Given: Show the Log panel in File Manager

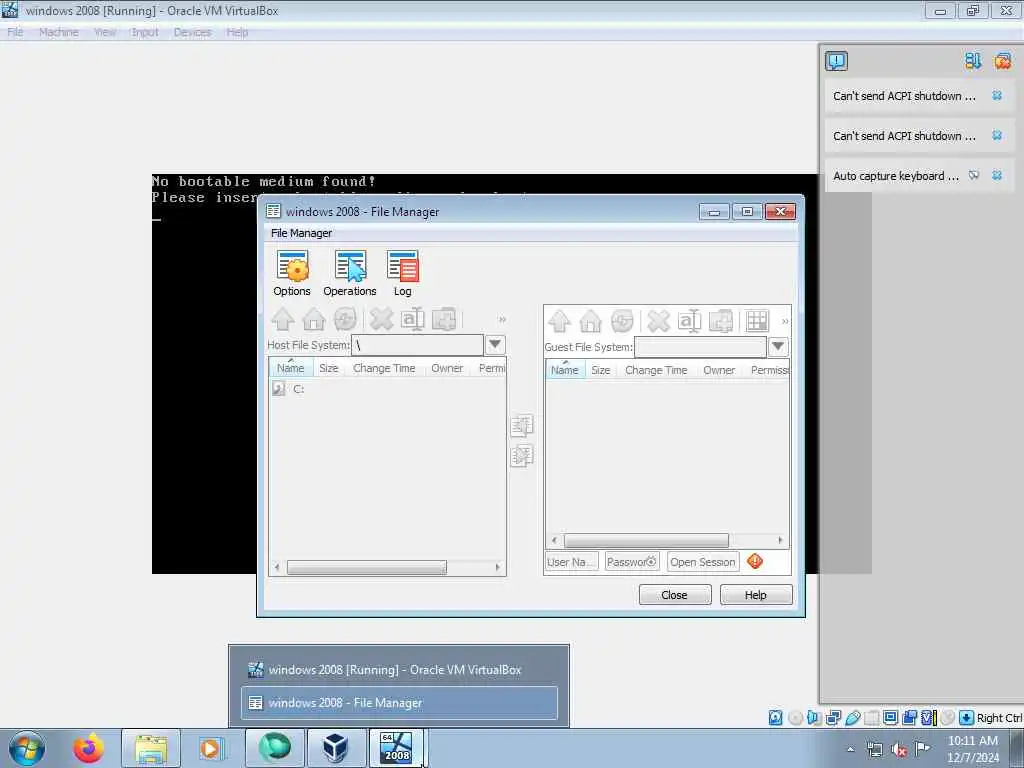Looking at the screenshot, I should (402, 274).
